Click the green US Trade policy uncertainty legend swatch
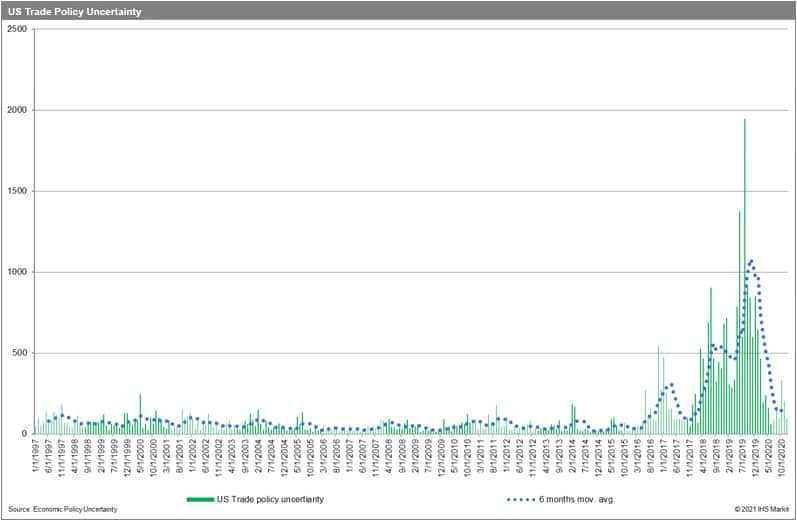 204,498
